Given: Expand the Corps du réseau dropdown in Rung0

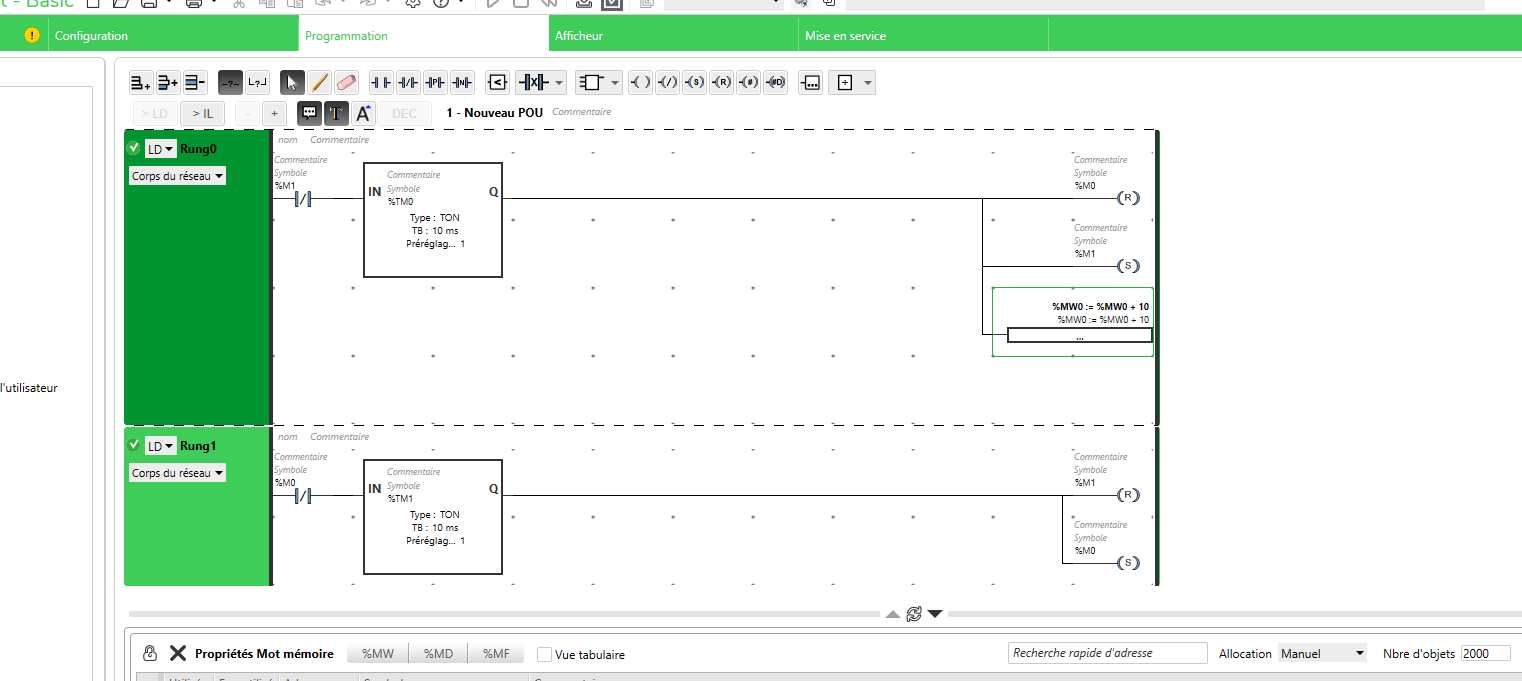Looking at the screenshot, I should coord(177,176).
